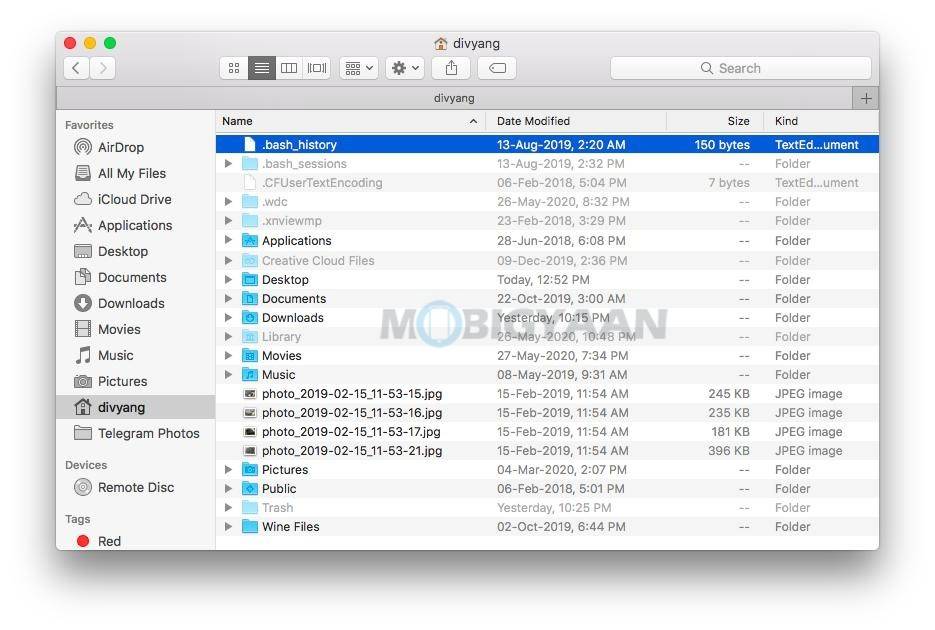
Task: Switch to column view
Action: [289, 67]
